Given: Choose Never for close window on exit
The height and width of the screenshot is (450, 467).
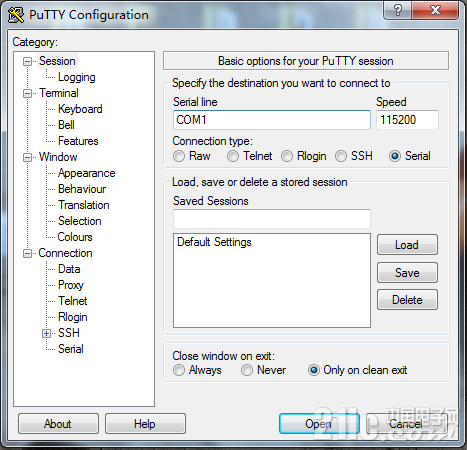Looking at the screenshot, I should (247, 370).
